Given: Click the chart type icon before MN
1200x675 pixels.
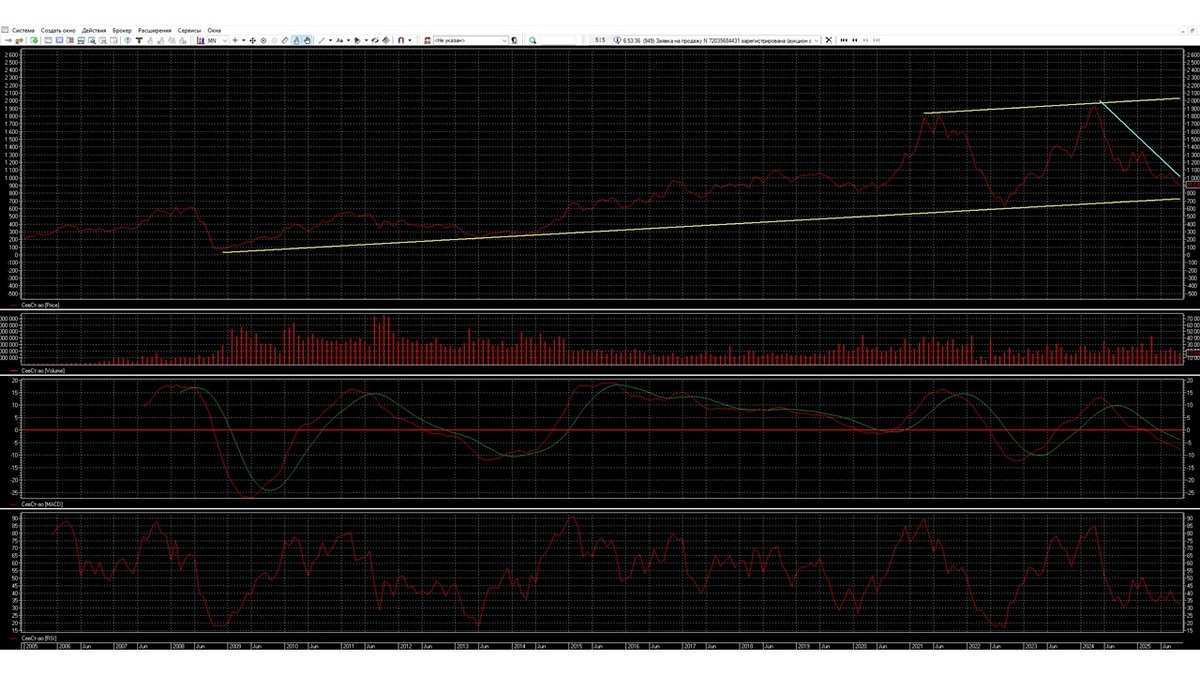Looking at the screenshot, I should pyautogui.click(x=201, y=40).
